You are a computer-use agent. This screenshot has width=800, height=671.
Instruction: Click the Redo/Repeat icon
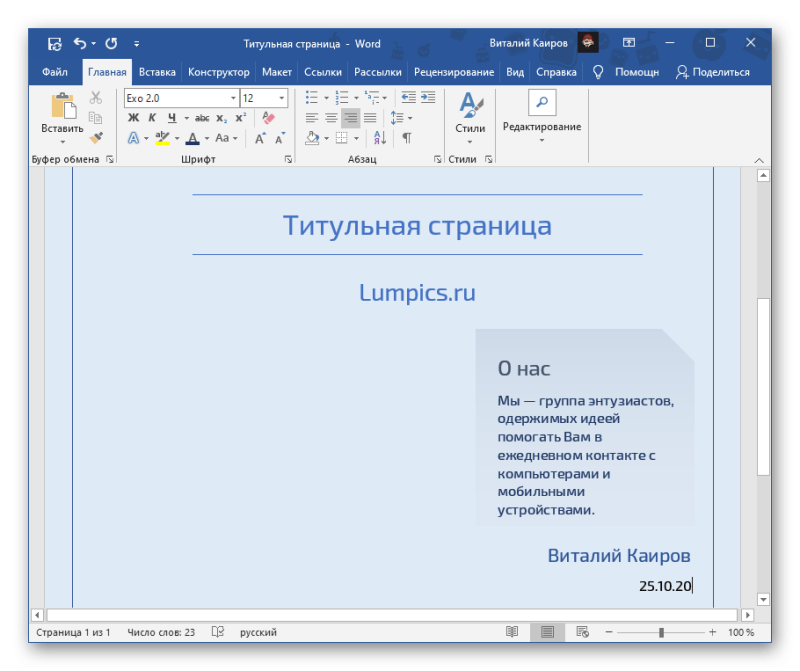(x=111, y=43)
